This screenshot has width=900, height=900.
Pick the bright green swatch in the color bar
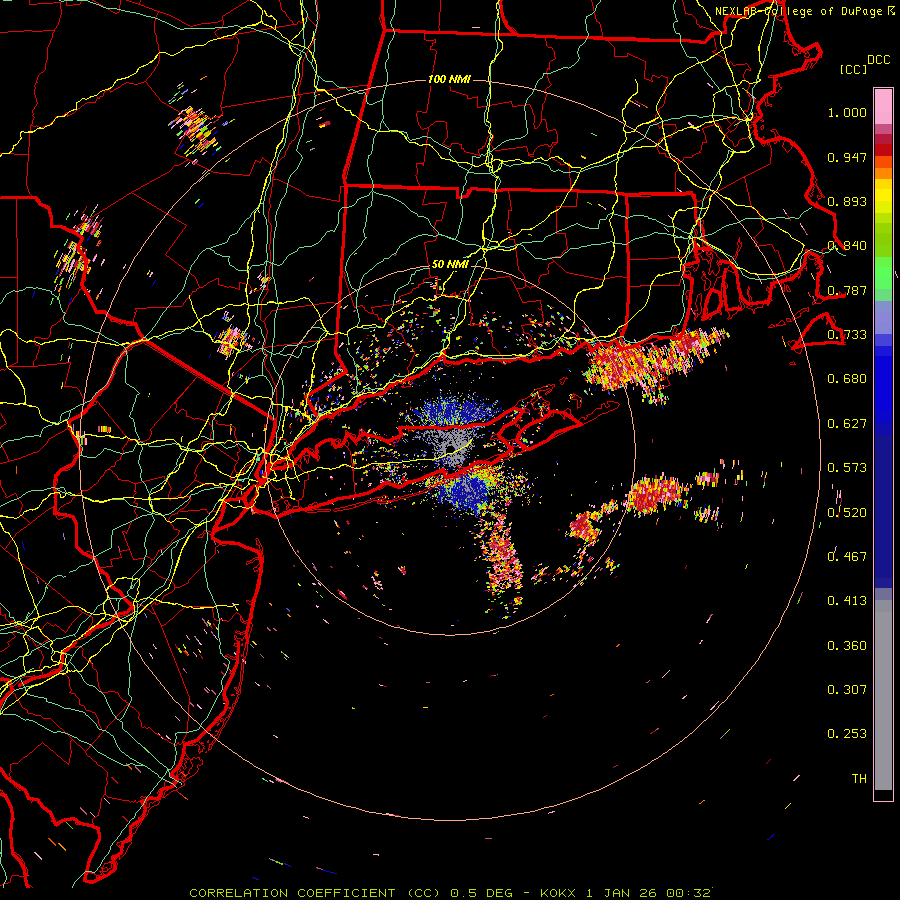click(883, 273)
